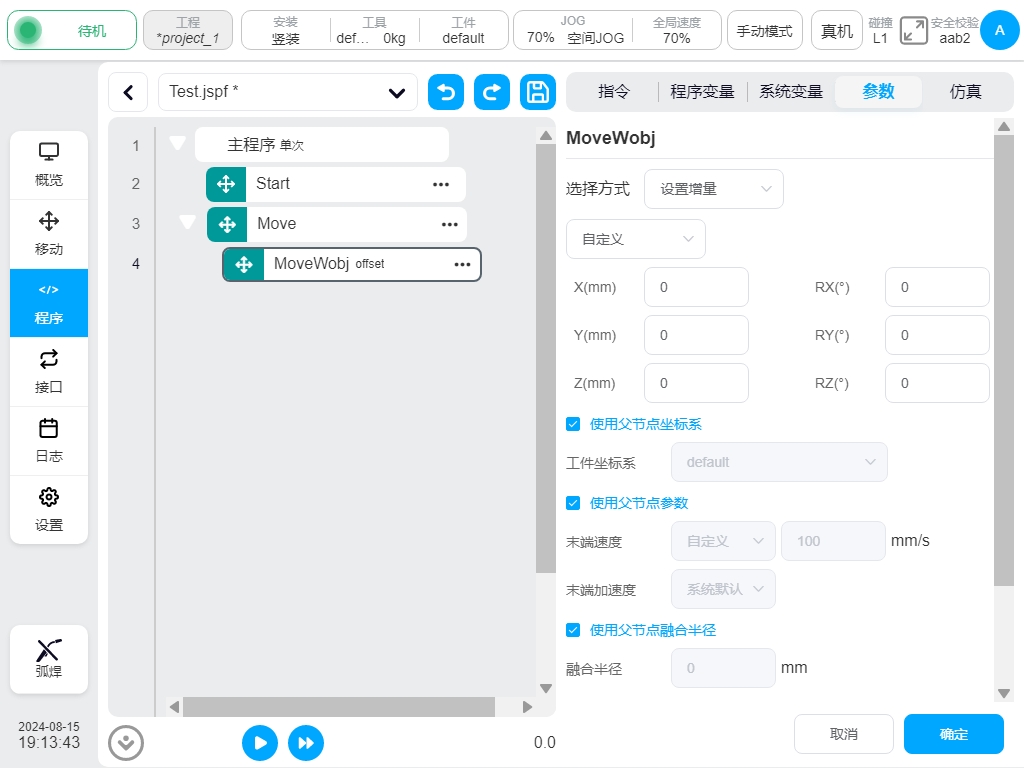Image resolution: width=1024 pixels, height=768 pixels.
Task: Open the 弧焊 arc welding panel
Action: pyautogui.click(x=49, y=659)
